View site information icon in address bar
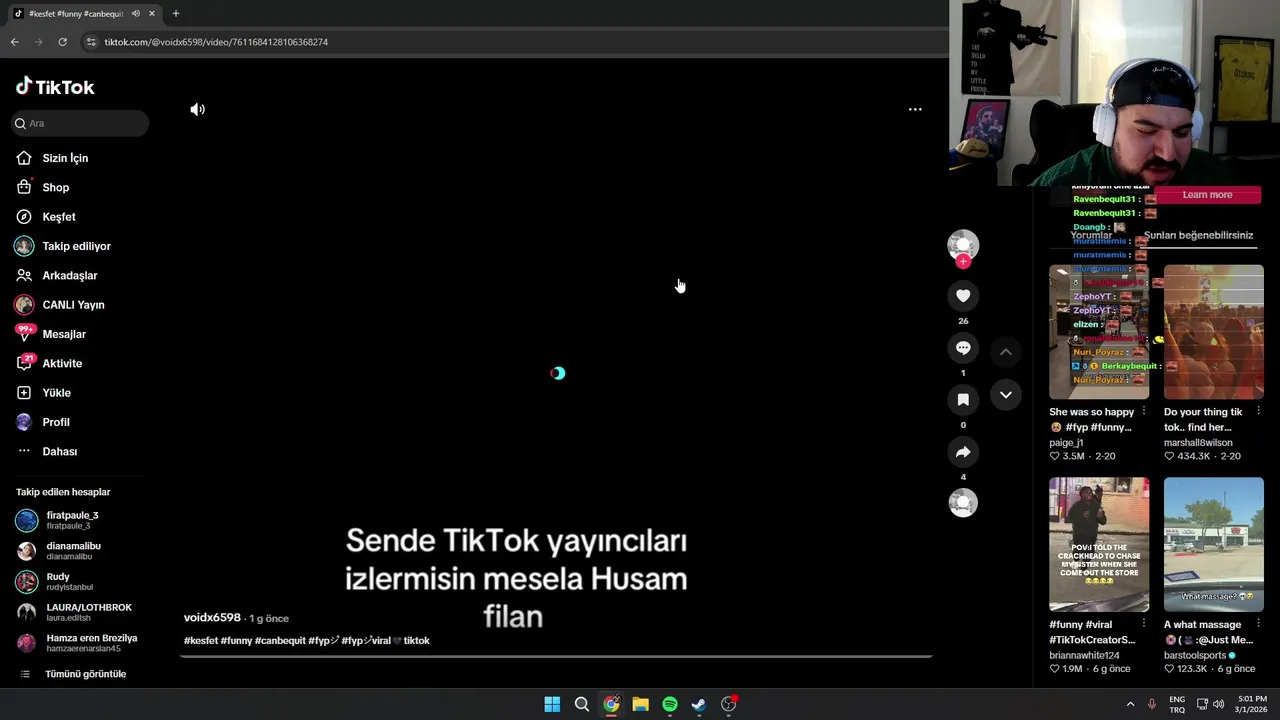Viewport: 1280px width, 720px height. coord(91,42)
